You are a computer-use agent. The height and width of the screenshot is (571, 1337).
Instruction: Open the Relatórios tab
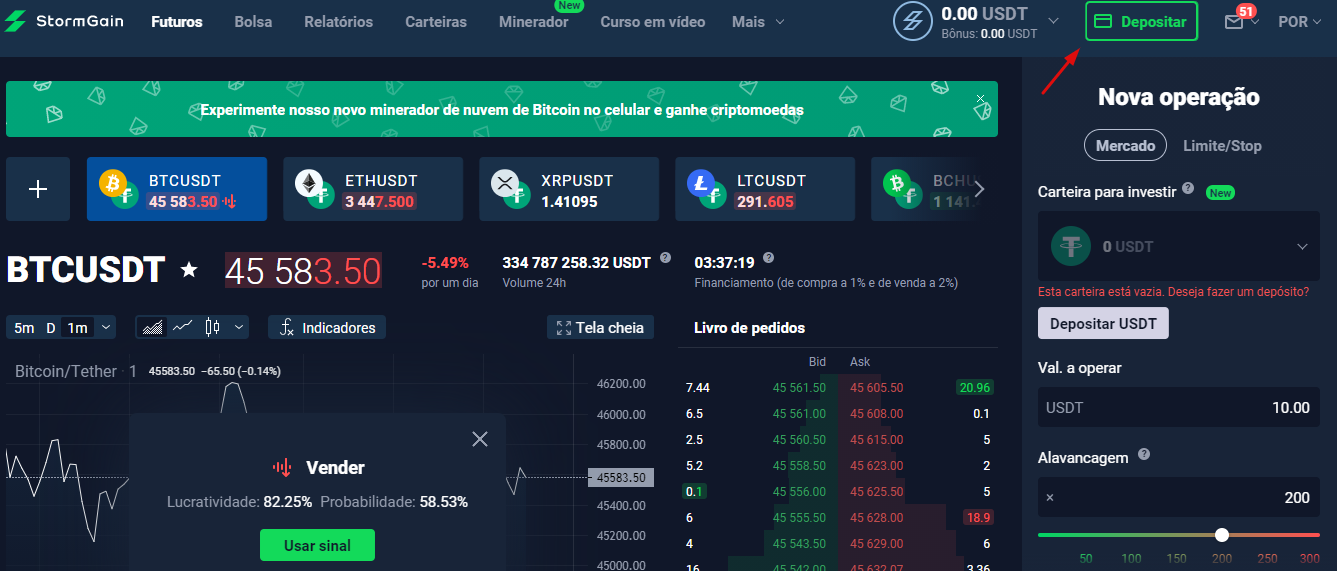coord(339,21)
